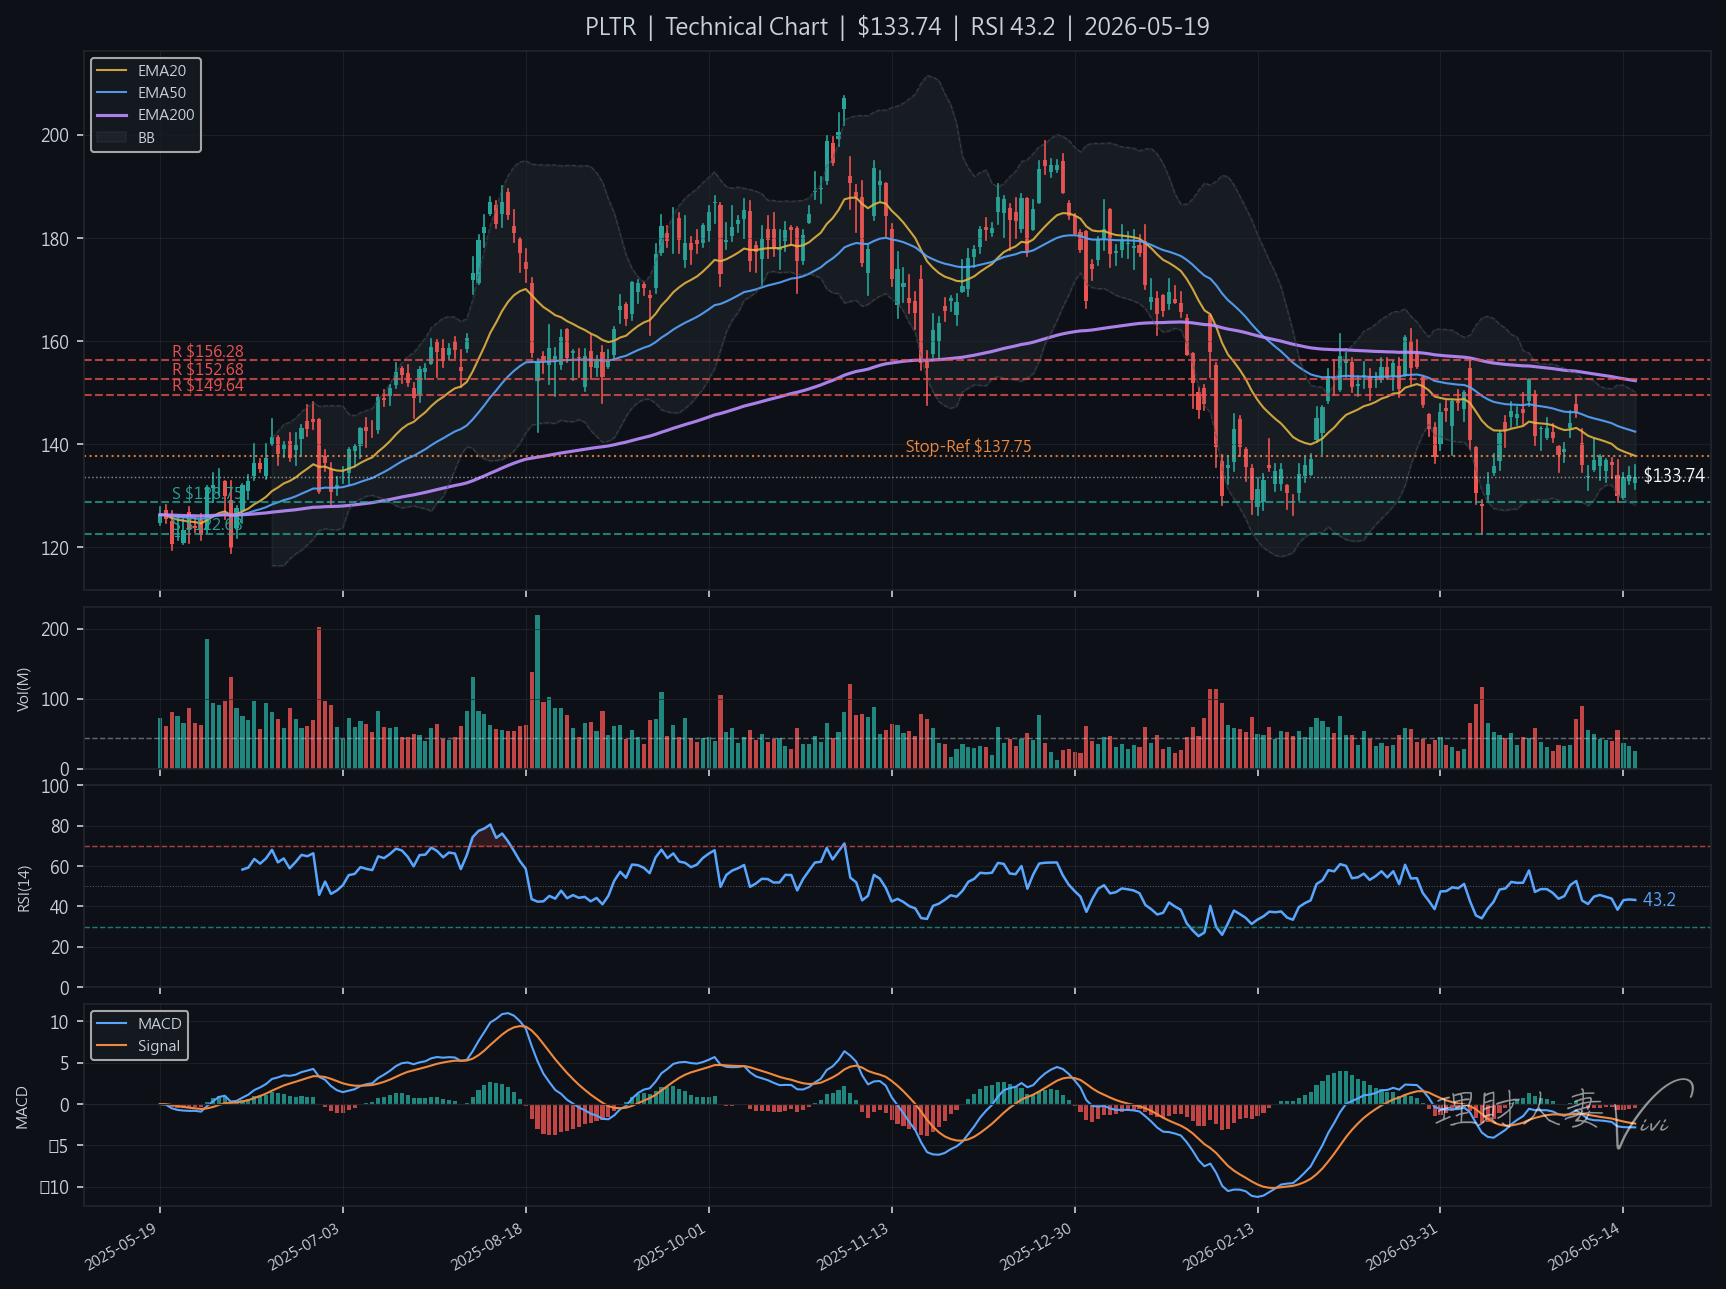Click the 180 tick on the price axis

point(55,239)
